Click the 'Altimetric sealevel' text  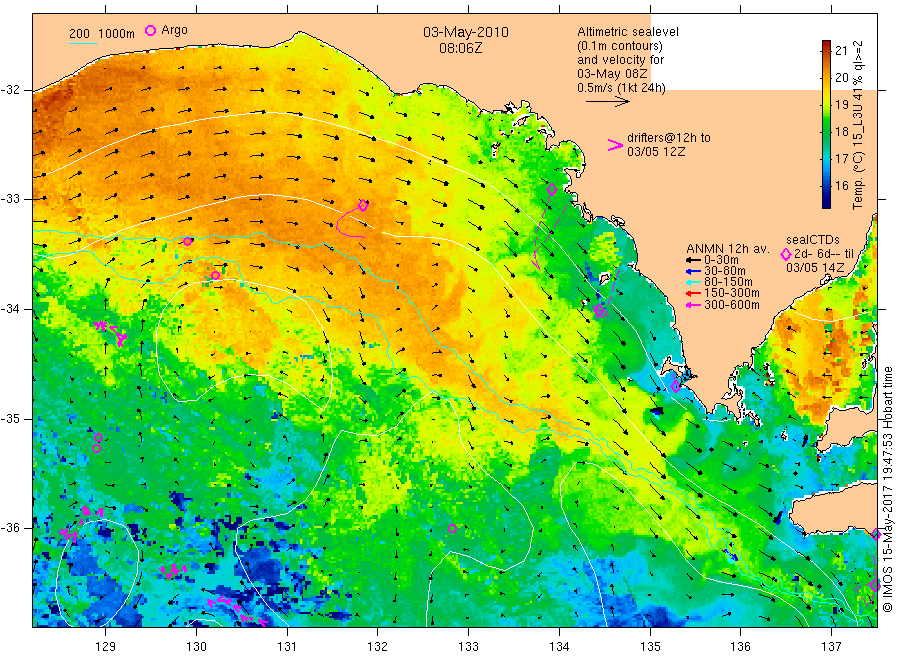click(x=628, y=32)
